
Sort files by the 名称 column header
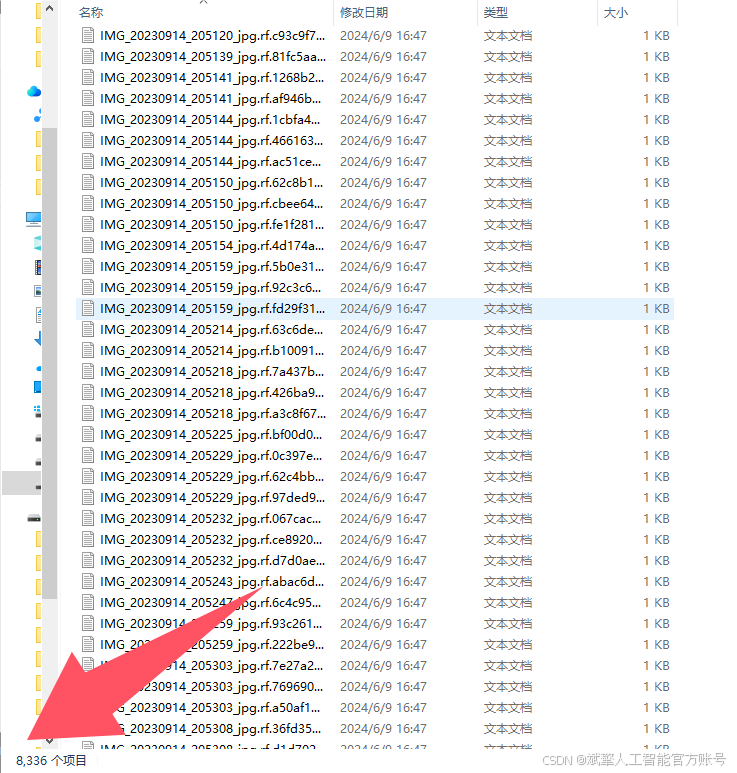point(91,13)
